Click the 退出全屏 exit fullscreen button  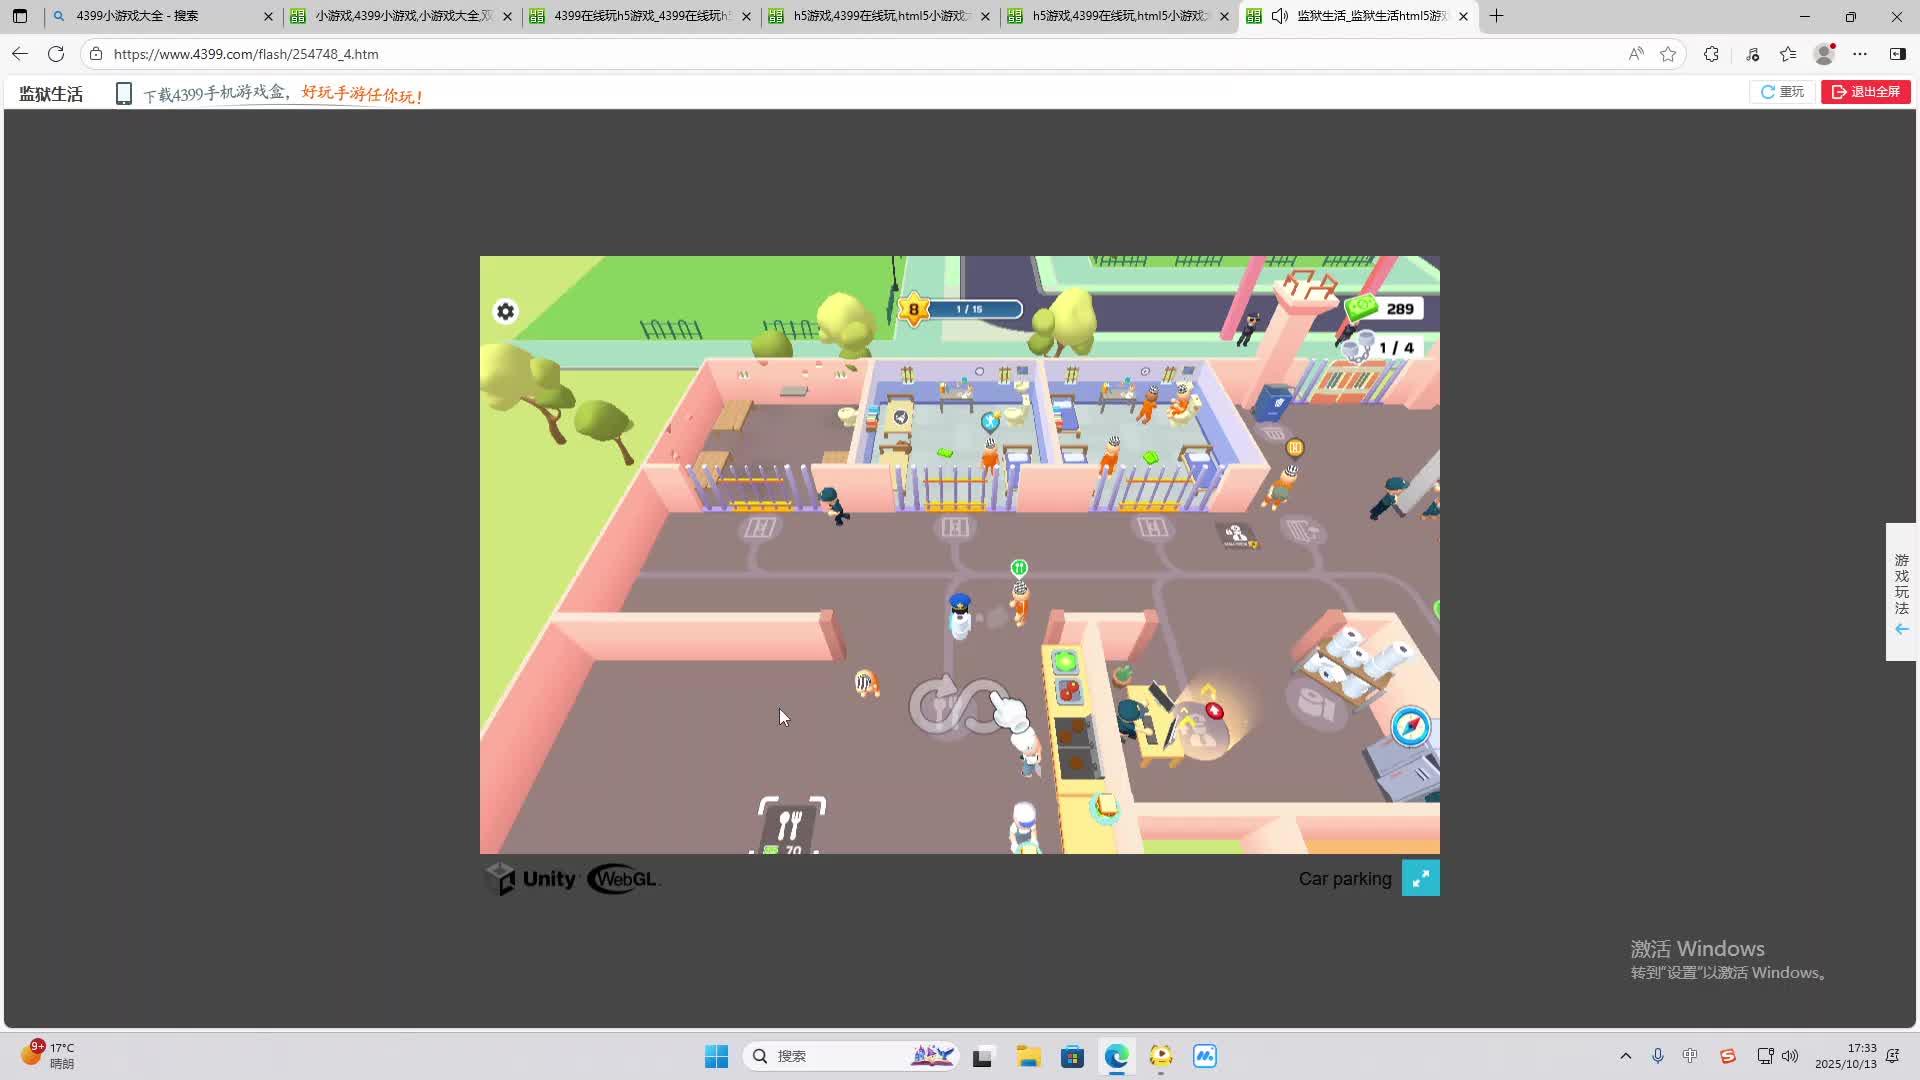[x=1866, y=92]
